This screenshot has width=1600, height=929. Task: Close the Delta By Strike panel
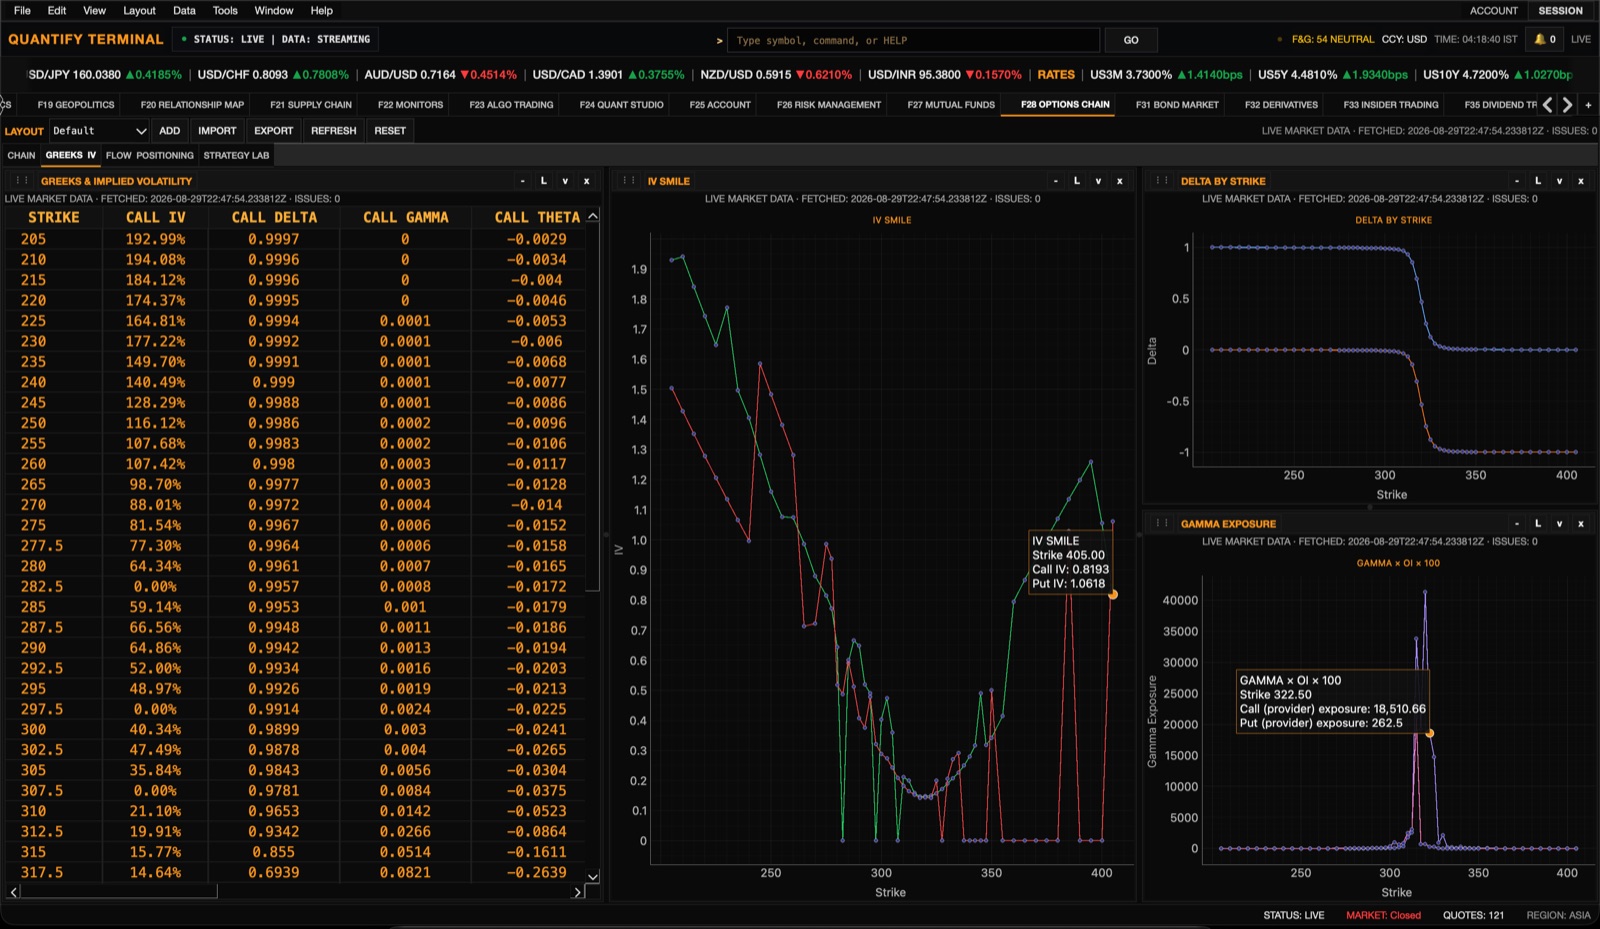1581,181
